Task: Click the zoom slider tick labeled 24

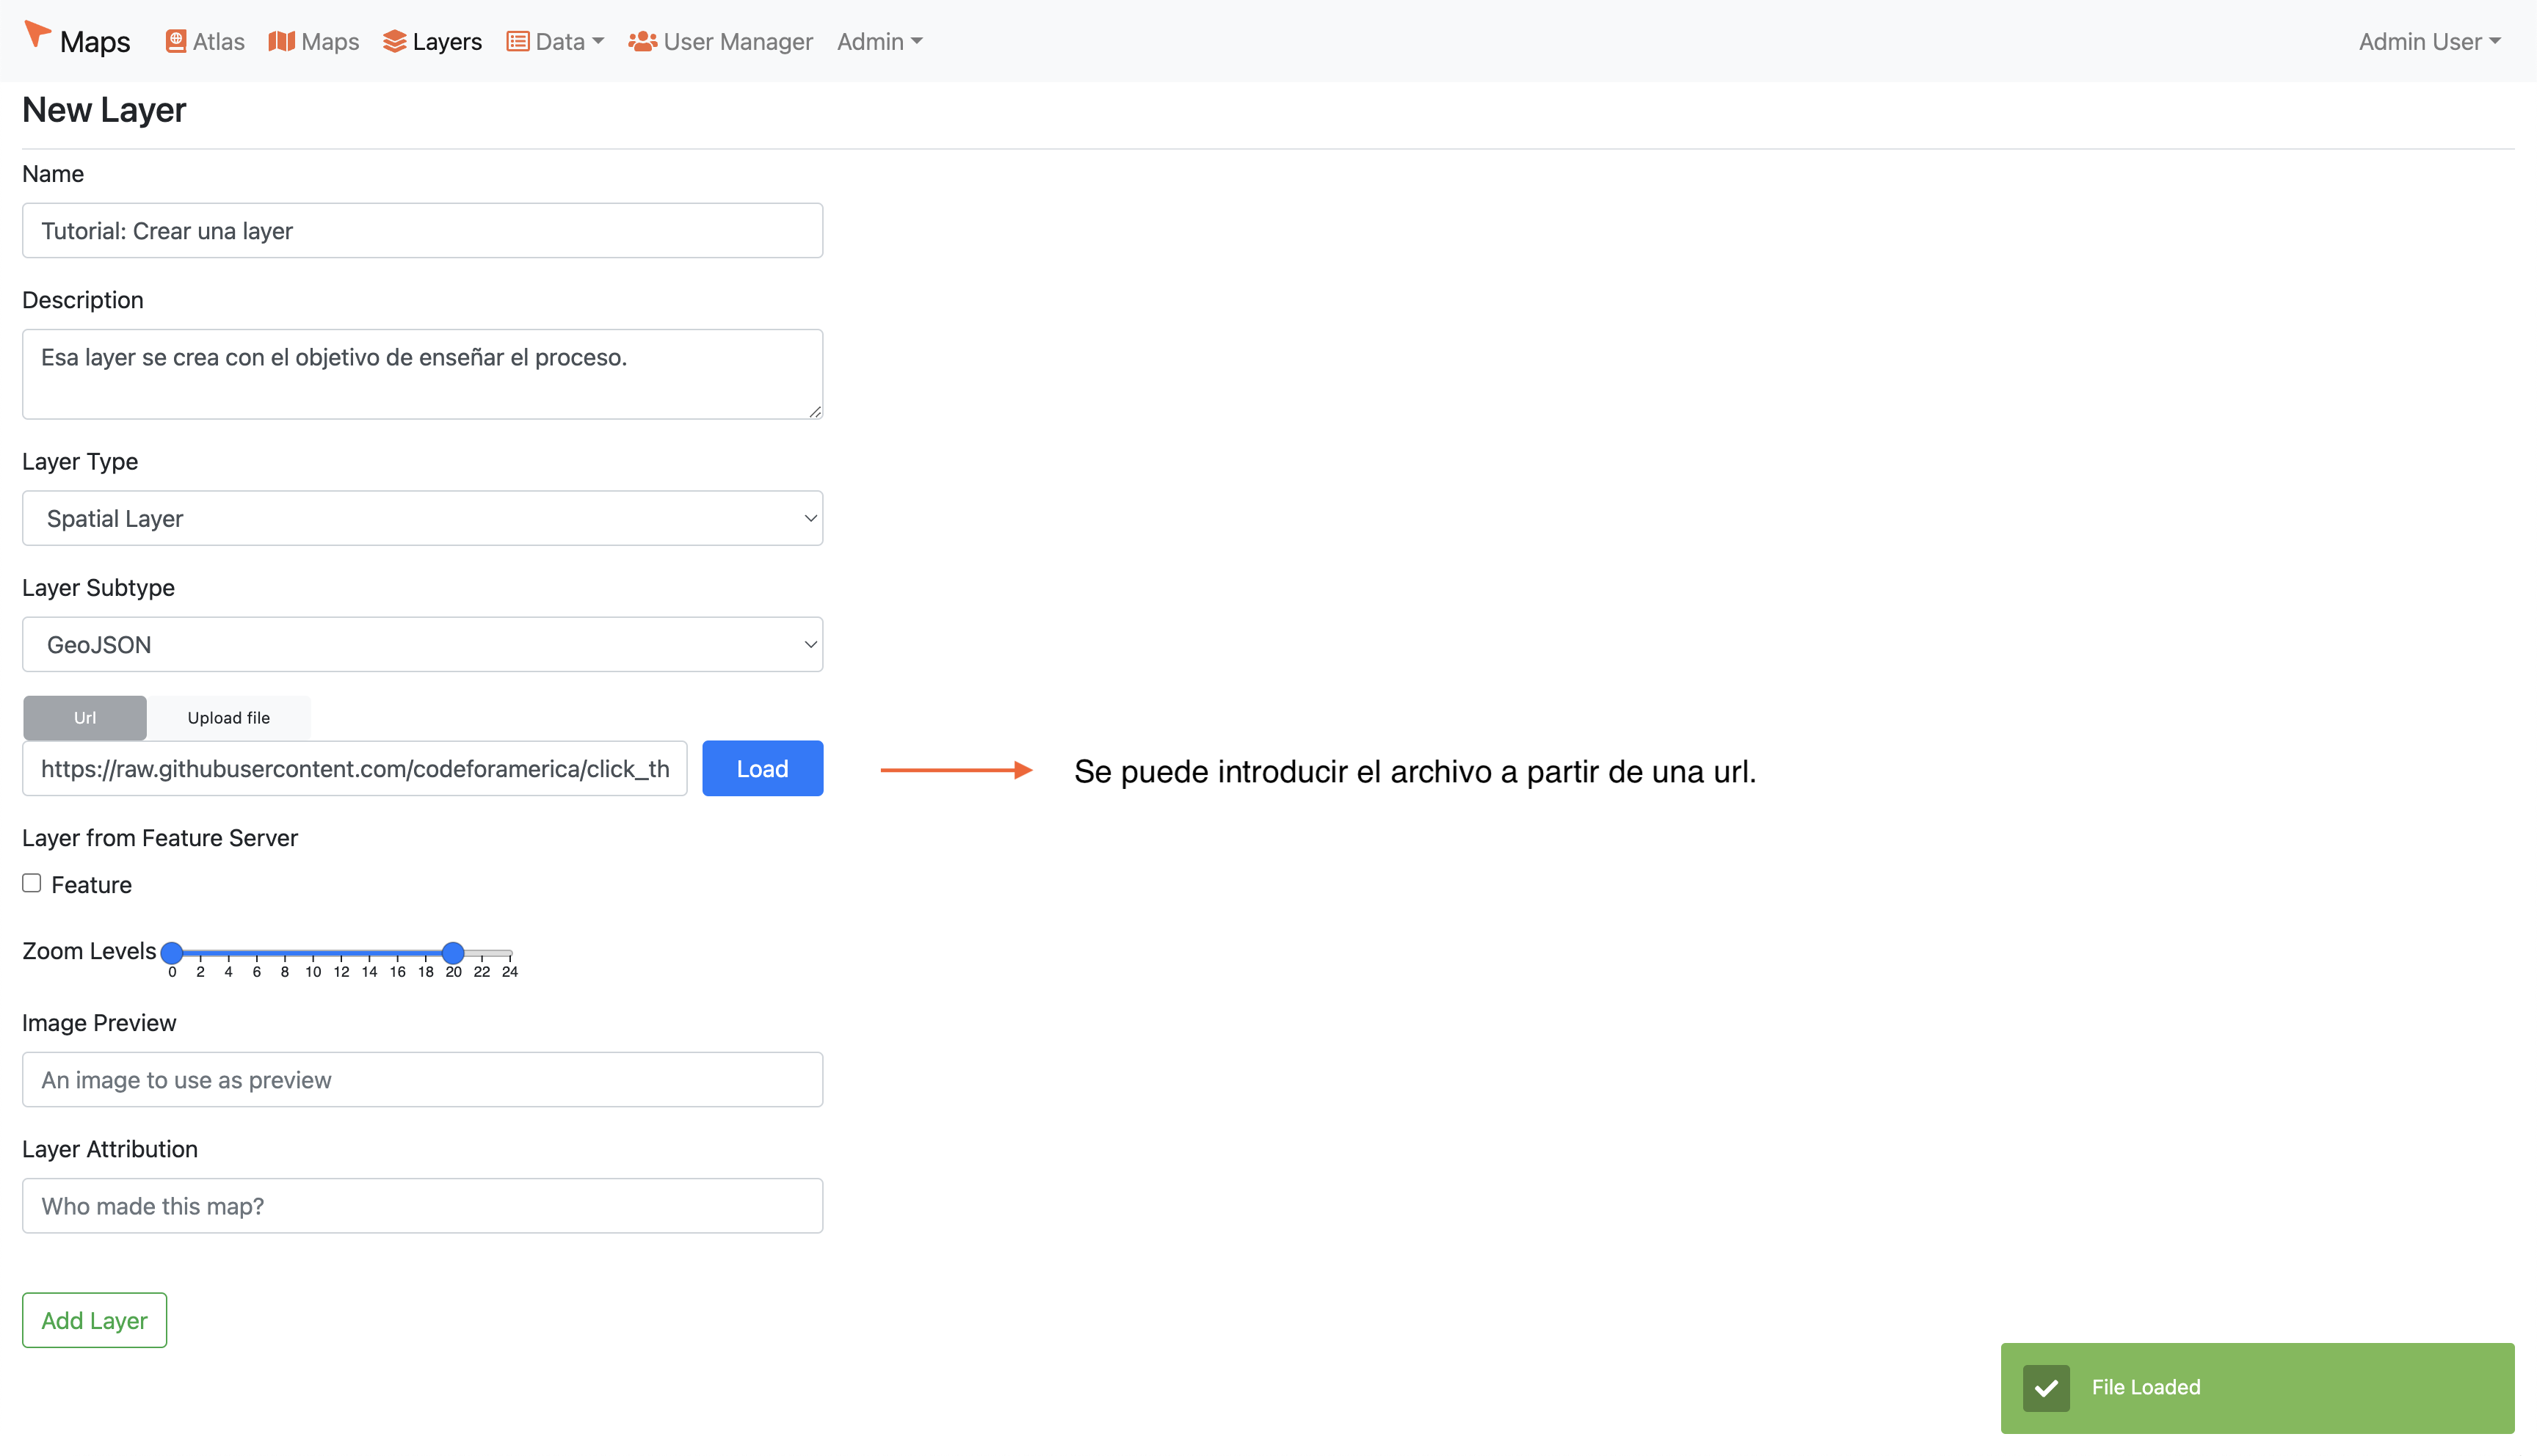Action: 510,971
